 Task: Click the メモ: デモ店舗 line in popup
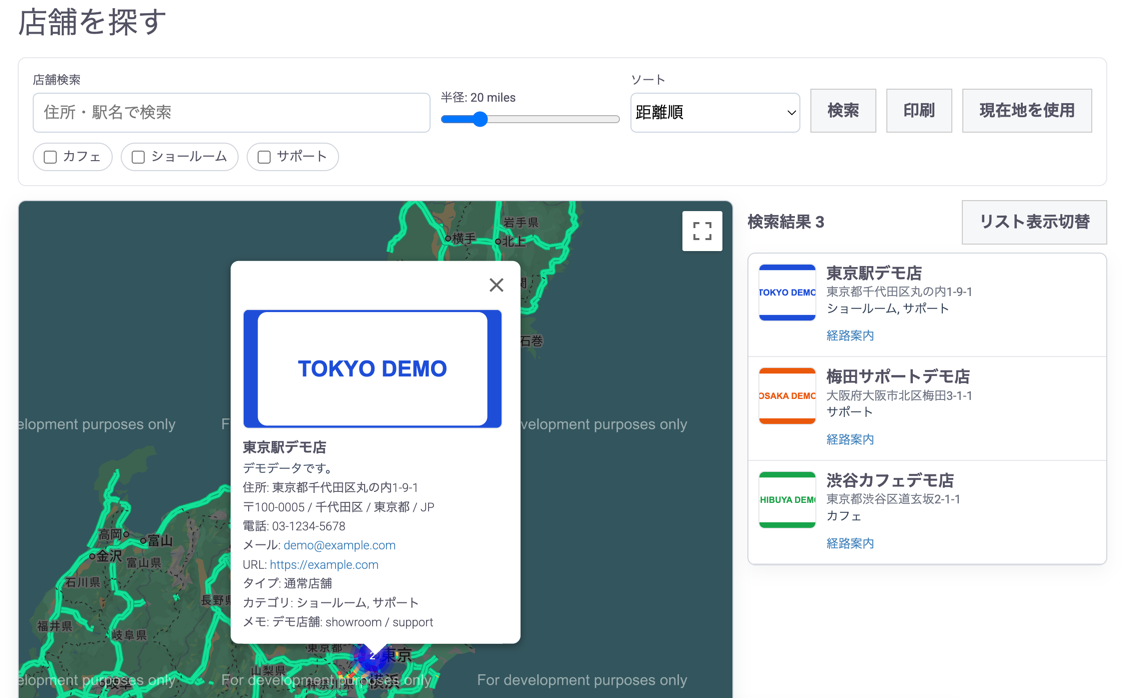[338, 622]
